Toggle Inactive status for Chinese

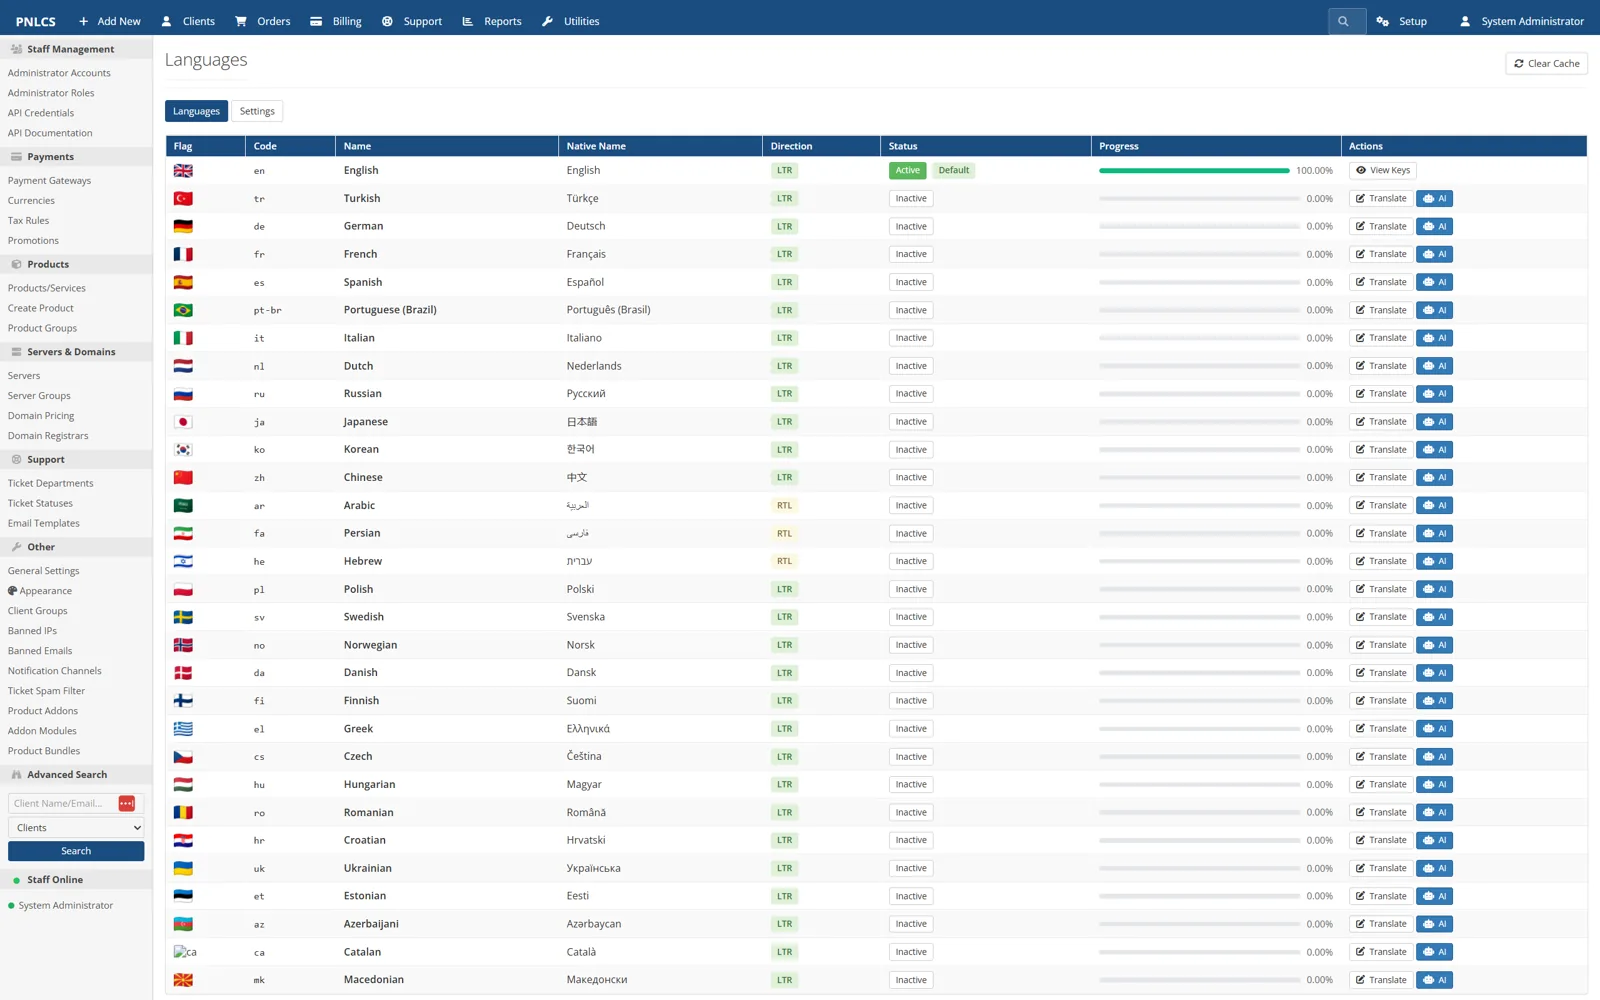pos(911,477)
